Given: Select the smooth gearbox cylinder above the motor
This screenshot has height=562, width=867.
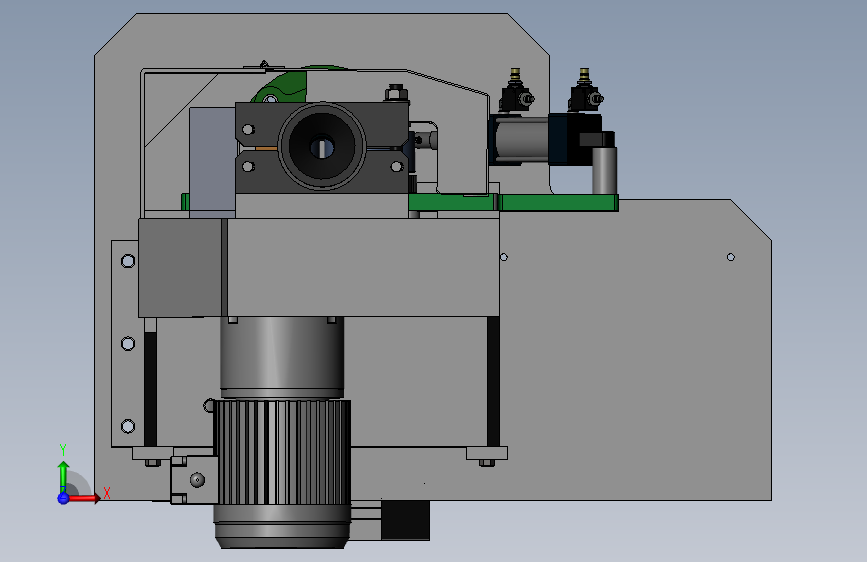Looking at the screenshot, I should coord(282,357).
